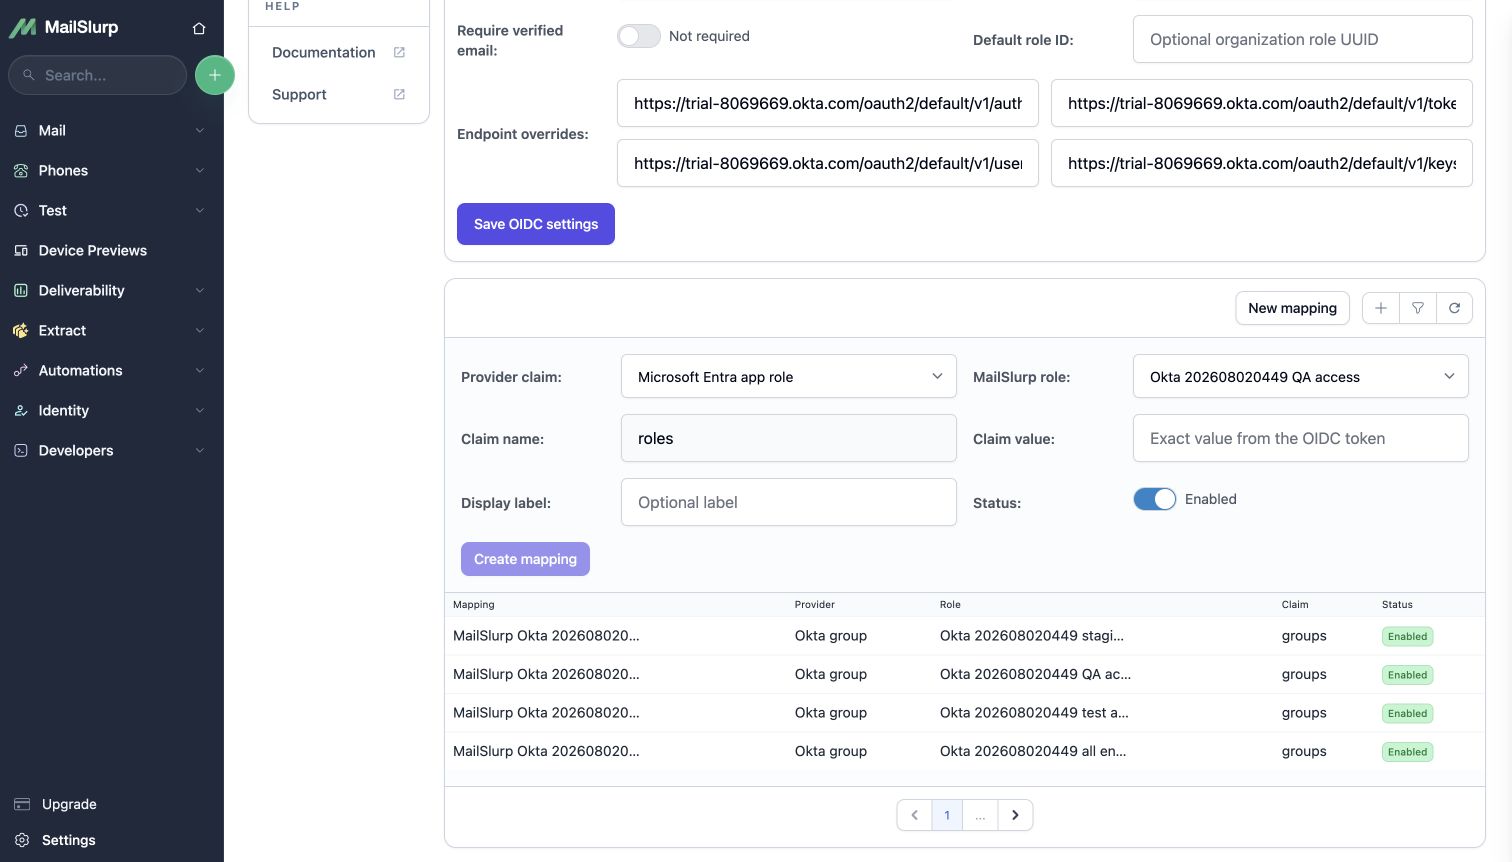Click the refresh mappings icon
The height and width of the screenshot is (862, 1512).
click(x=1454, y=308)
